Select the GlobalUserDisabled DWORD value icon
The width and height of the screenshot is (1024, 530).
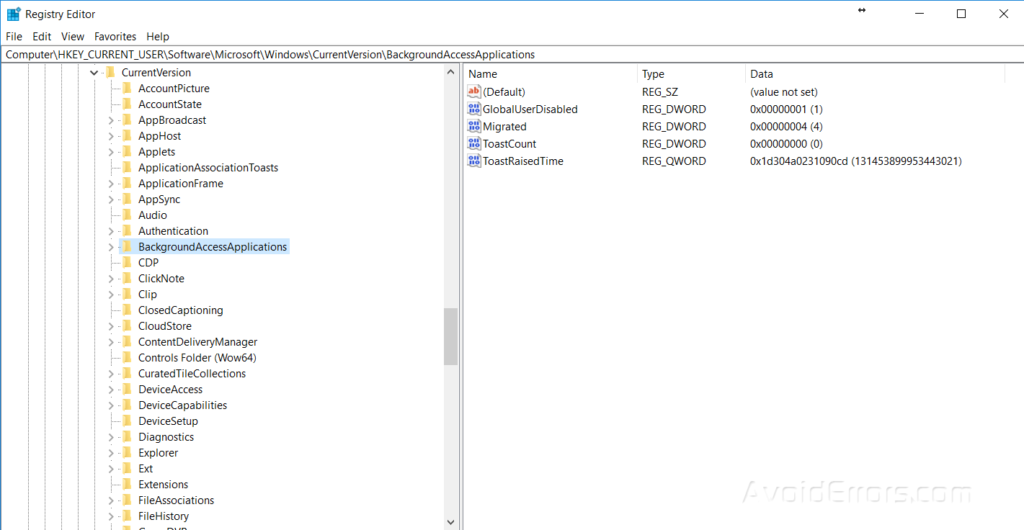click(474, 109)
